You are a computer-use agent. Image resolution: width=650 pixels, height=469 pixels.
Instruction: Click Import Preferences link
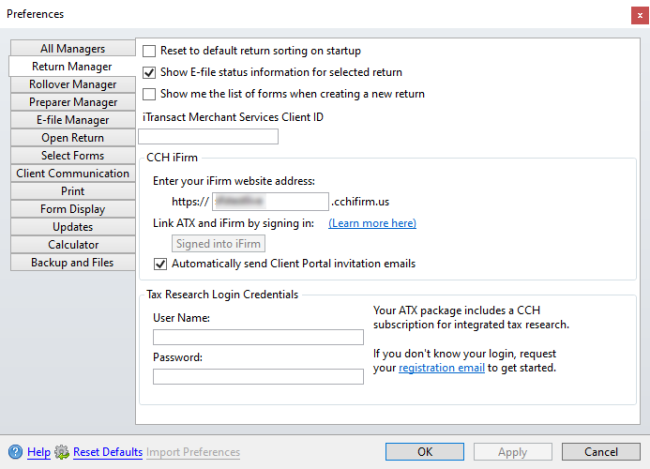point(193,452)
